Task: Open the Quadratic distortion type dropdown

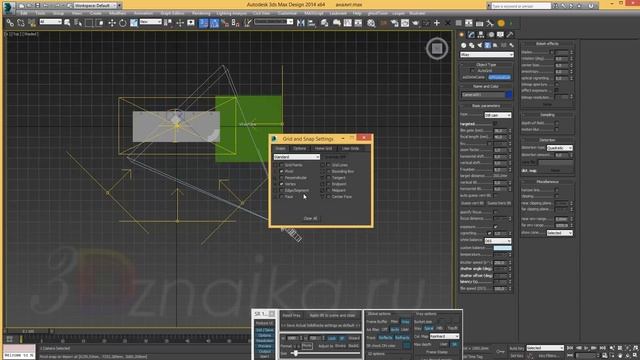Action: (x=559, y=148)
